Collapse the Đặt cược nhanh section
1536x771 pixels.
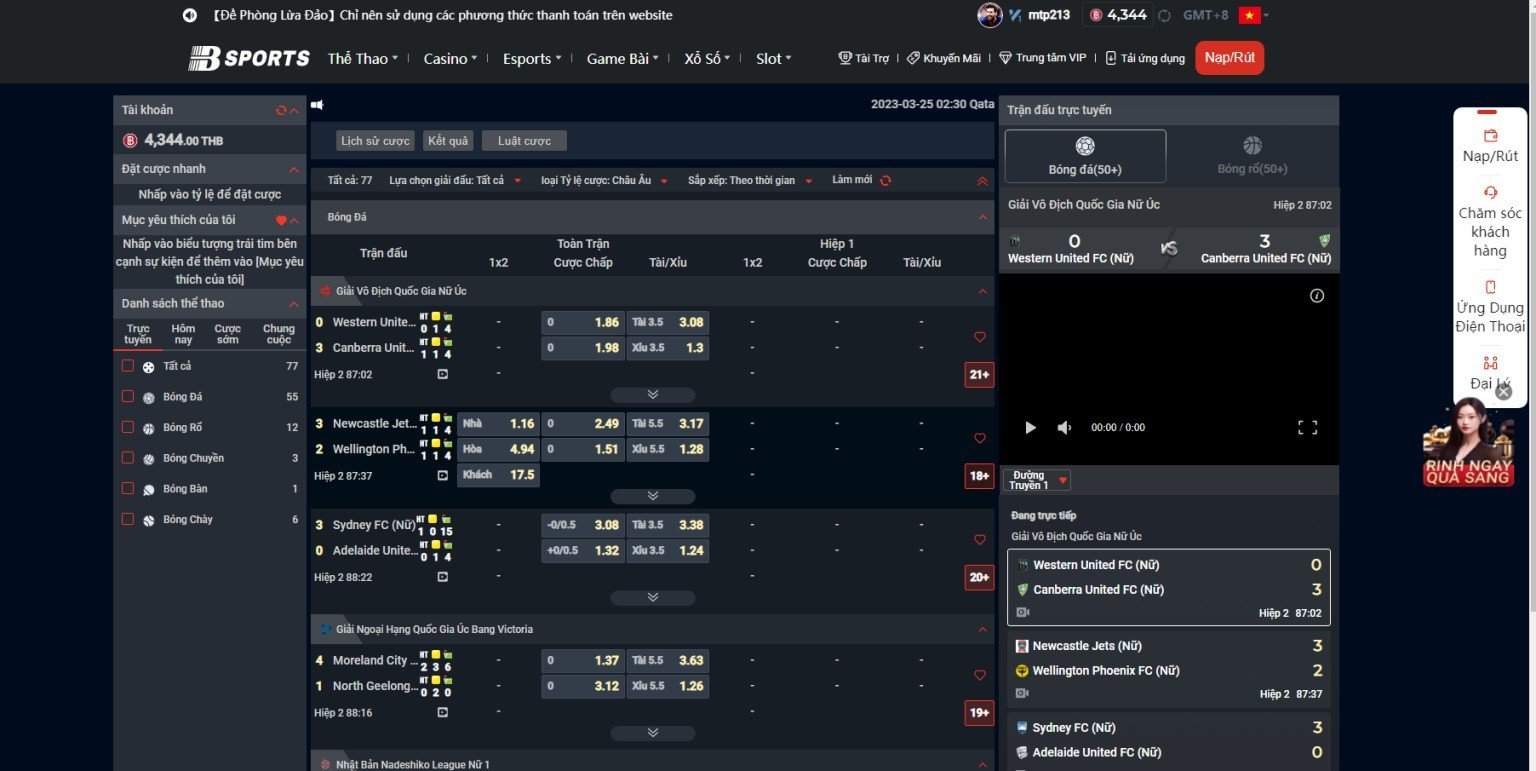click(x=294, y=169)
